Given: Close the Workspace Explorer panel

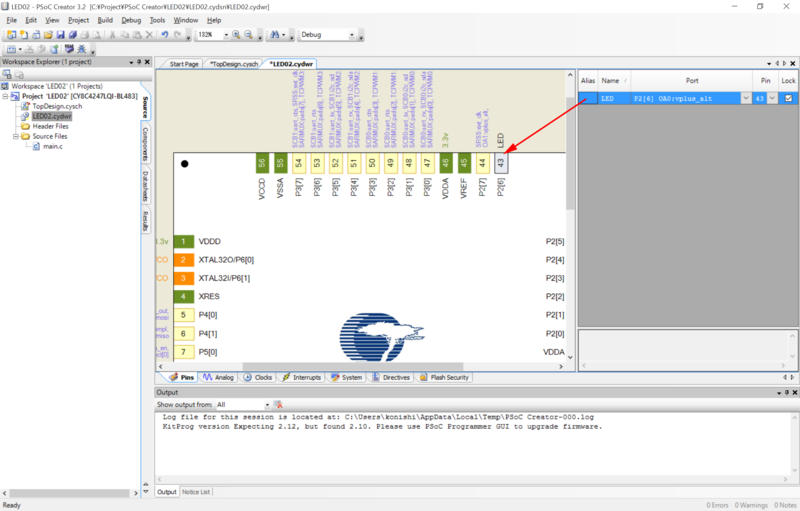Looking at the screenshot, I should [x=147, y=62].
